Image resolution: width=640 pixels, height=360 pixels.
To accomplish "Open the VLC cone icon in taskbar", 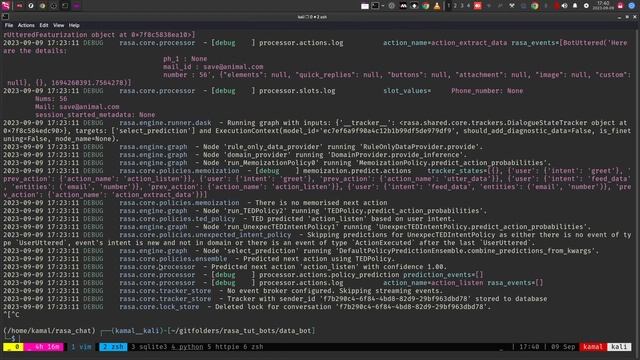I will (437, 6).
